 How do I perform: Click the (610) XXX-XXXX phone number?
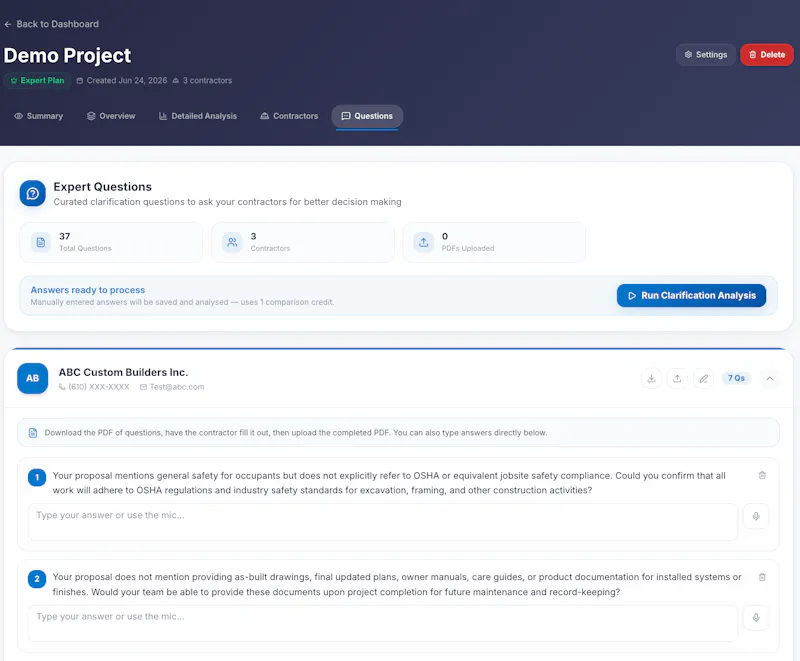98,387
